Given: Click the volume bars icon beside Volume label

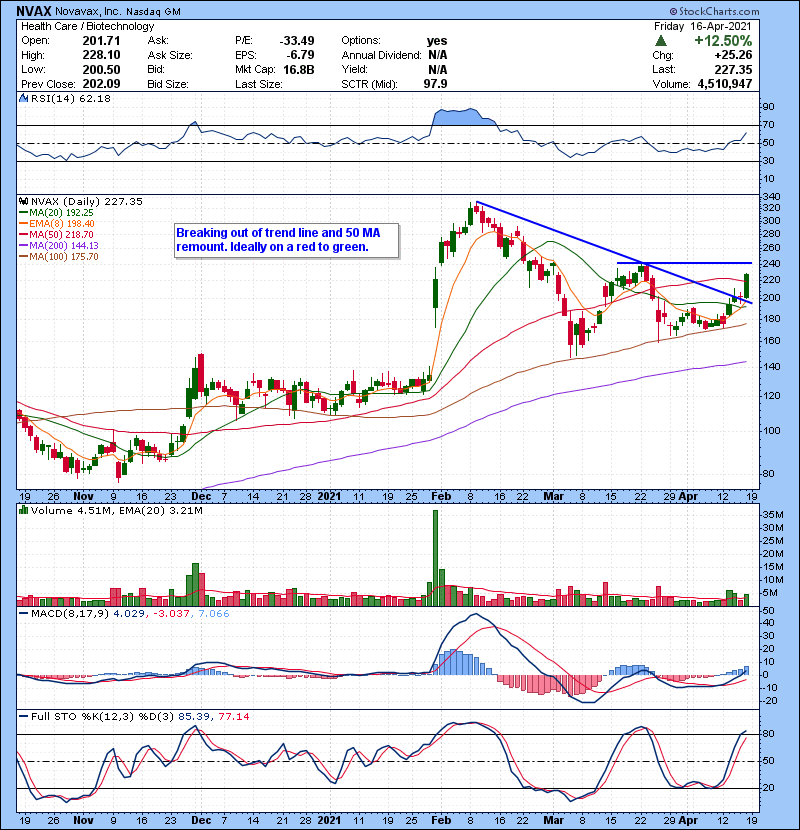Looking at the screenshot, I should coord(23,510).
